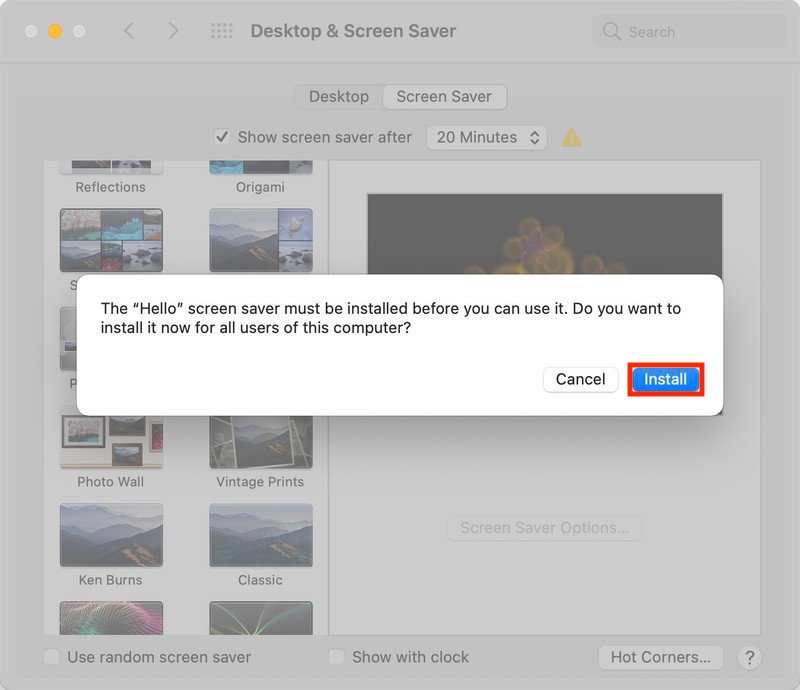Viewport: 800px width, 690px height.
Task: Click the "Ken Burns" label text
Action: pyautogui.click(x=111, y=580)
